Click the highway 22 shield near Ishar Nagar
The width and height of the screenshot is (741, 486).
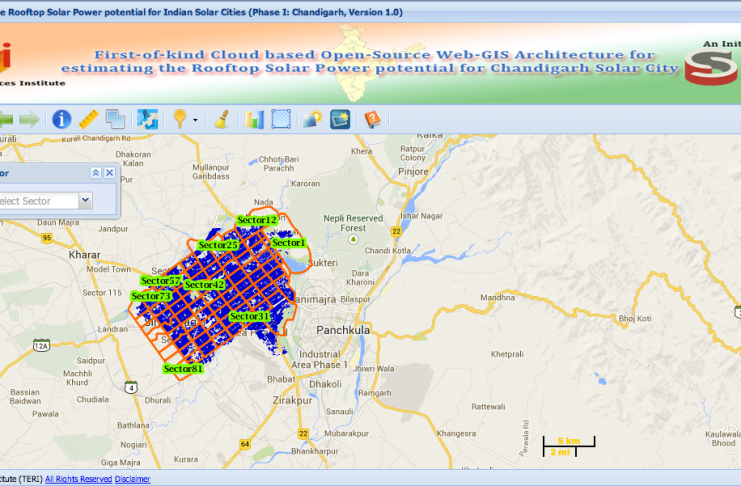pyautogui.click(x=396, y=231)
